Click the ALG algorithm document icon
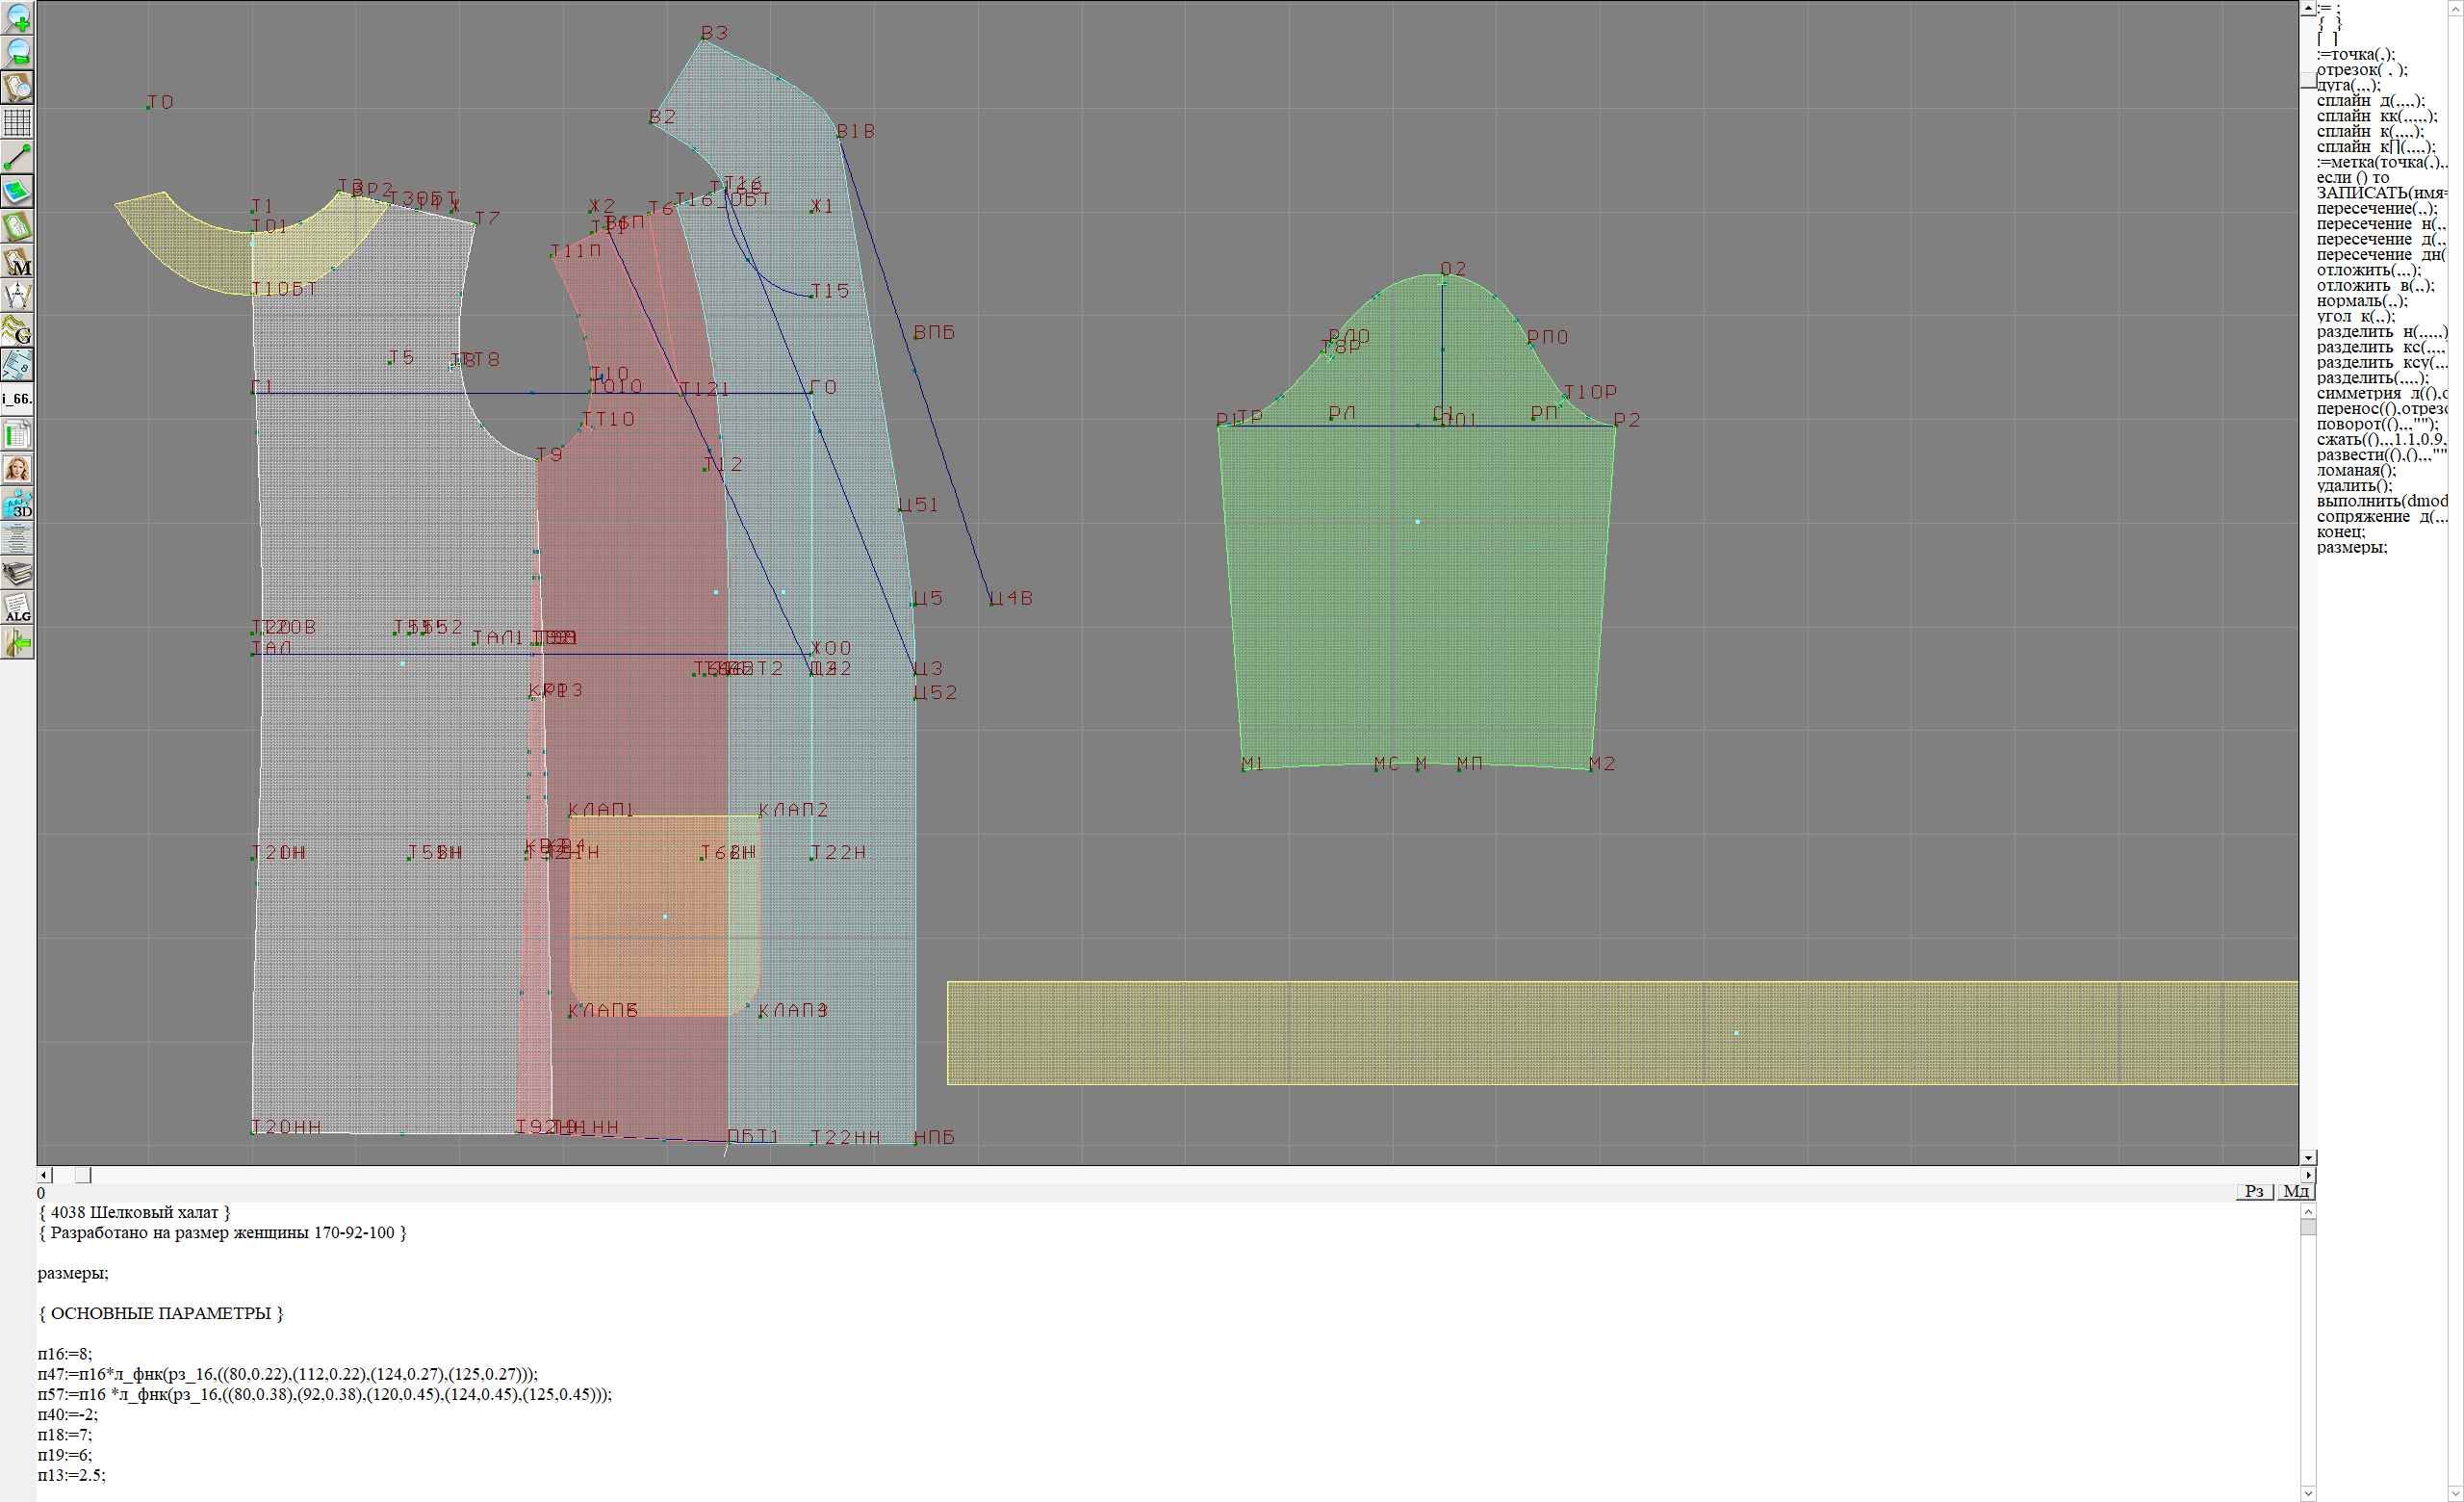2464x1502 pixels. [18, 608]
